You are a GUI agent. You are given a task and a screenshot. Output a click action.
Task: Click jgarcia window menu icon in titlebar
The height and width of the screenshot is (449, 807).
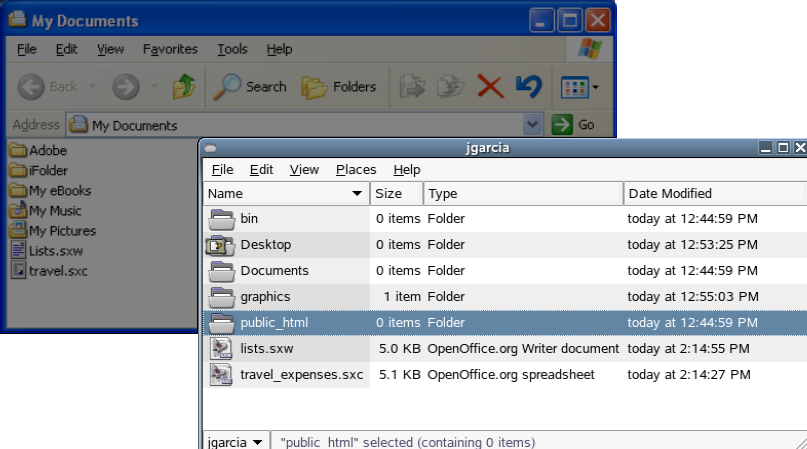pyautogui.click(x=210, y=149)
